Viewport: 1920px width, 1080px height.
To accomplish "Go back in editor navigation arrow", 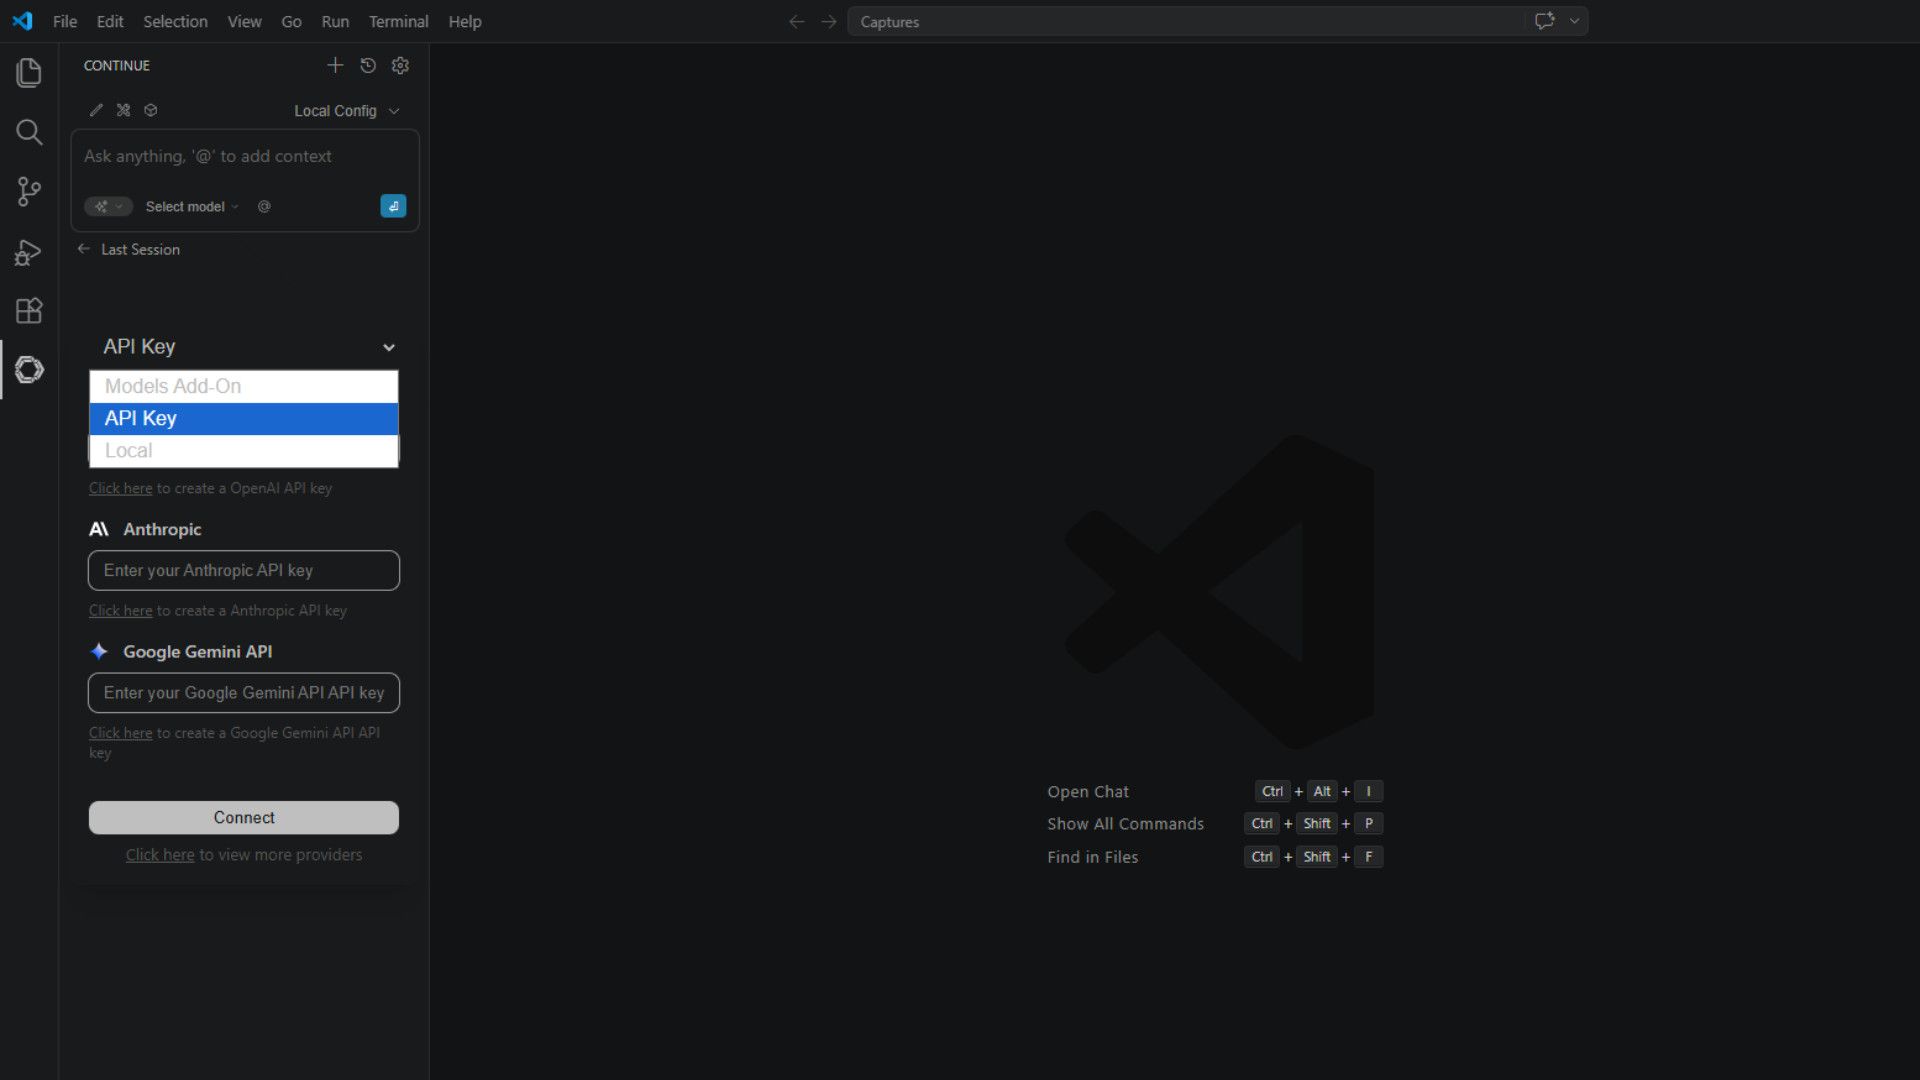I will [796, 21].
